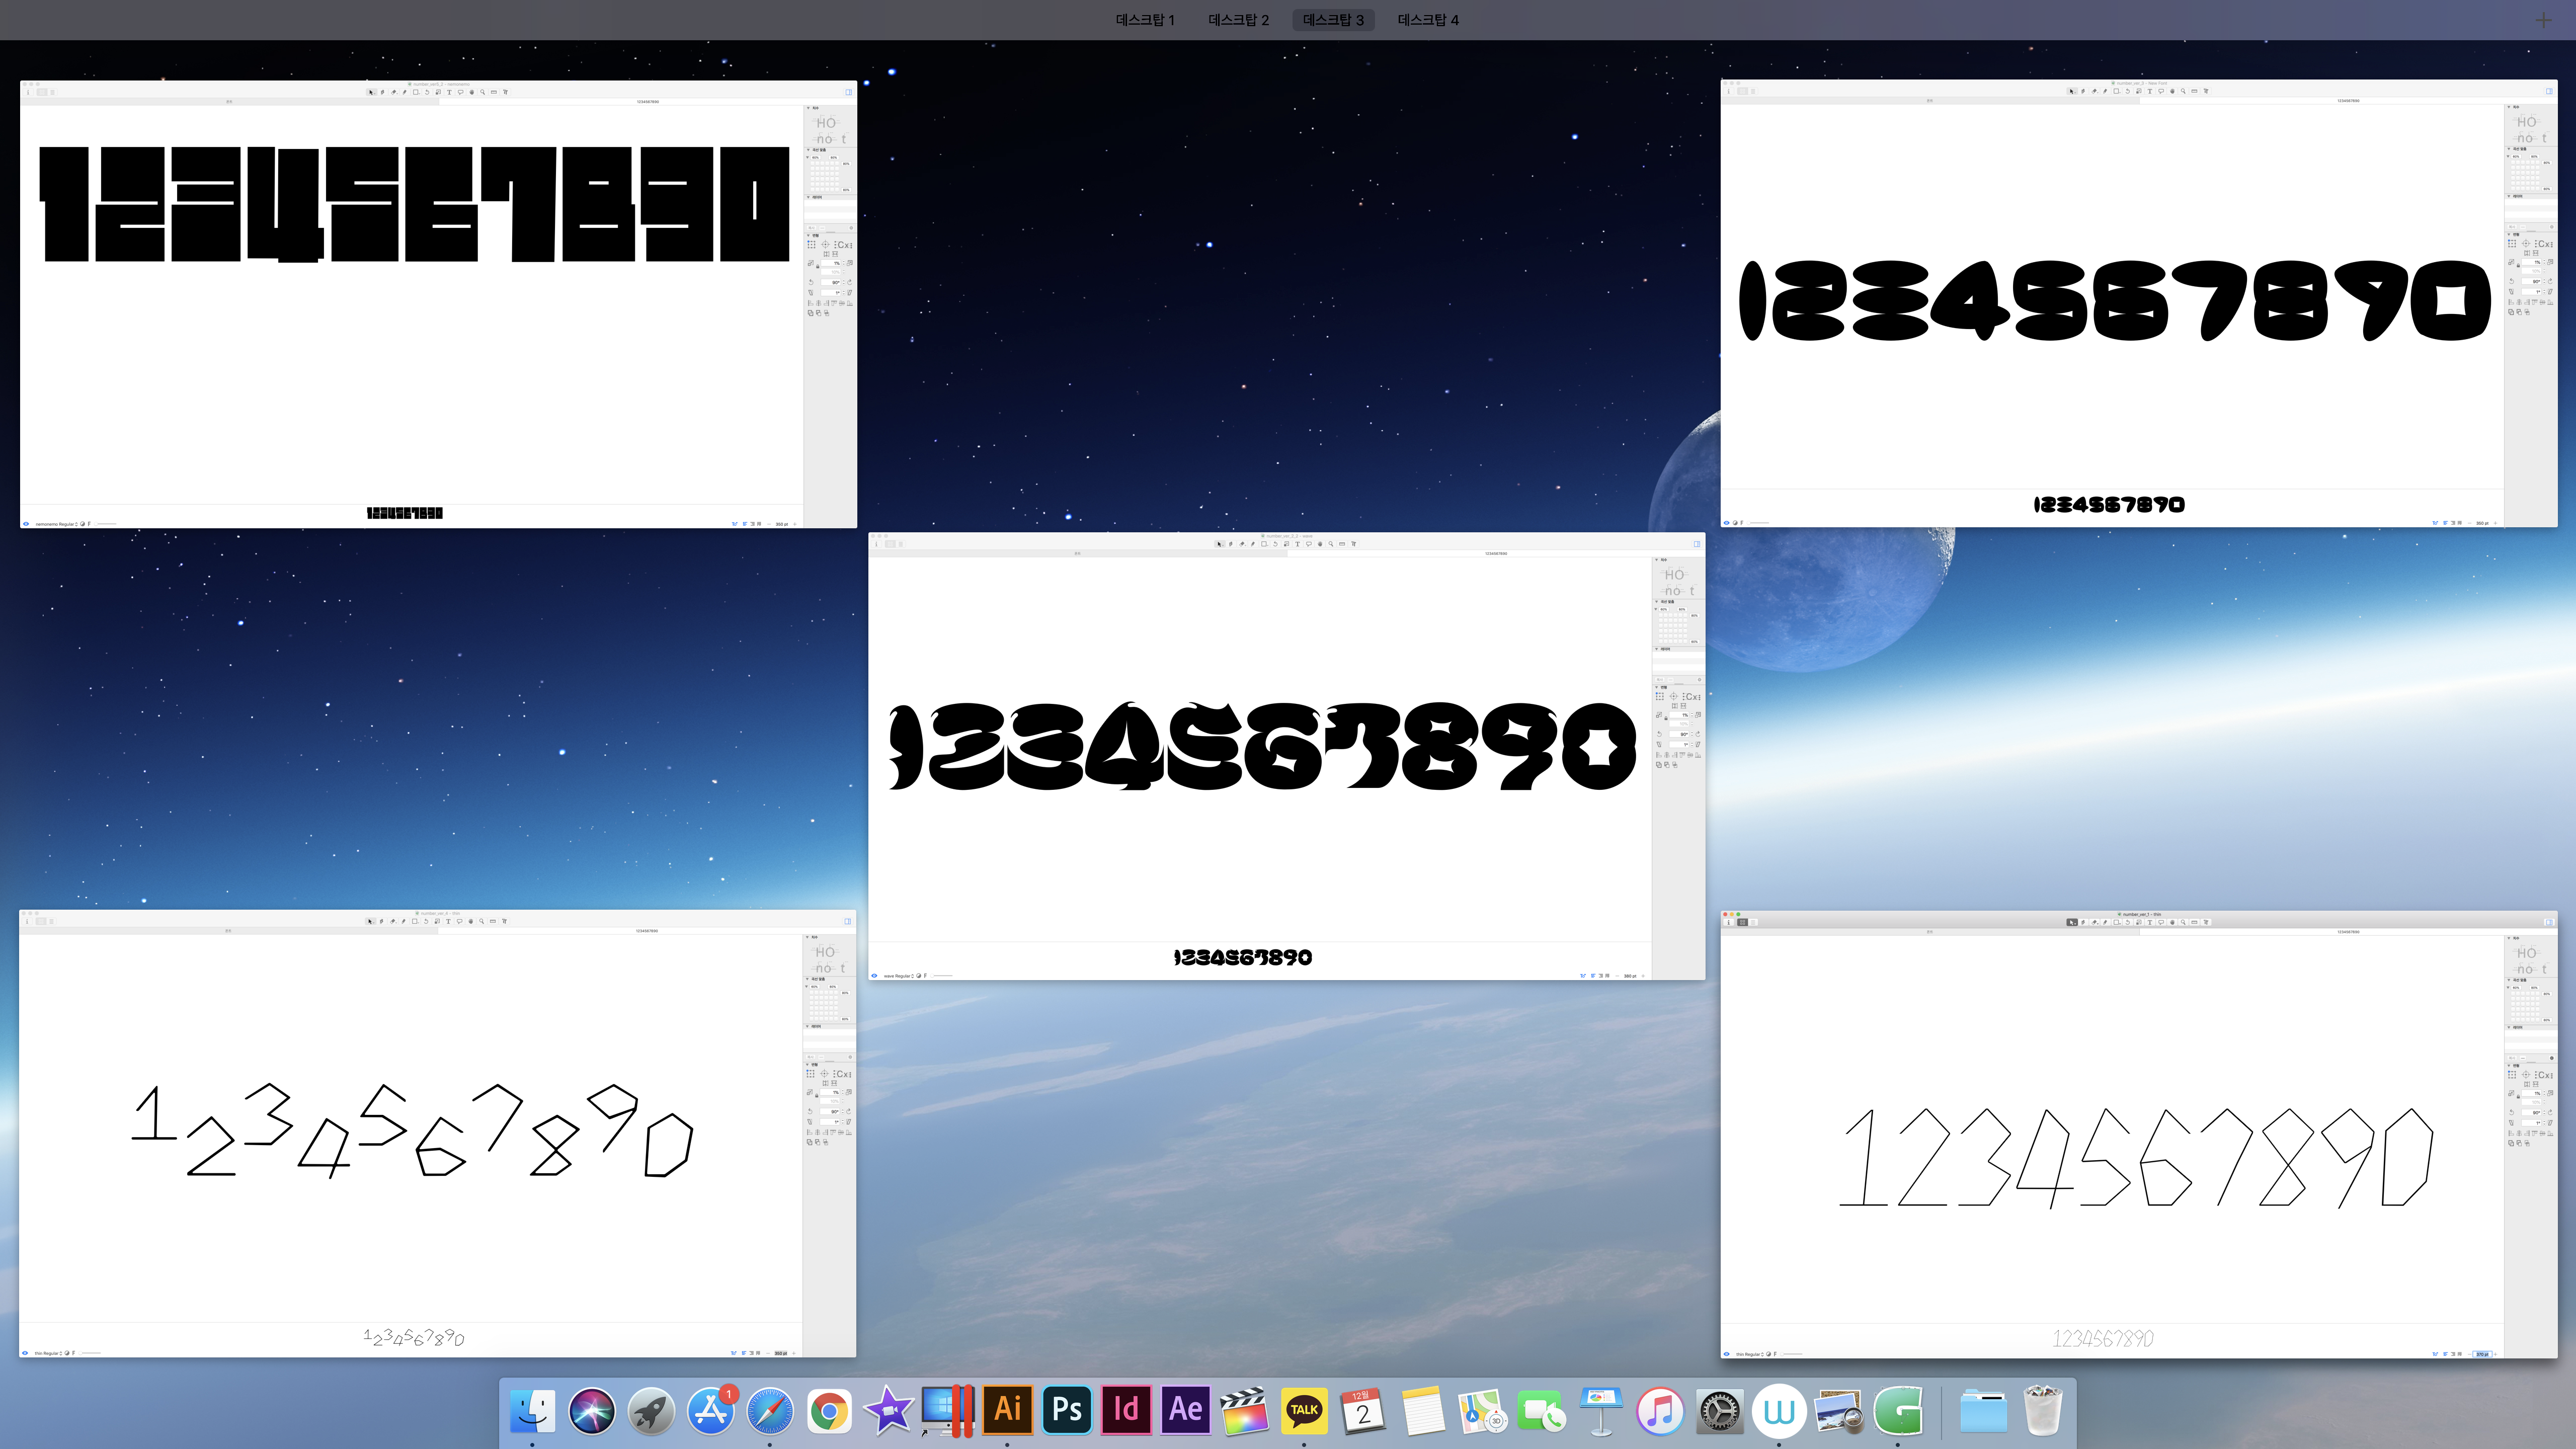Toggle the scale proportion lock in number_ver_1 window

pos(2519,1097)
